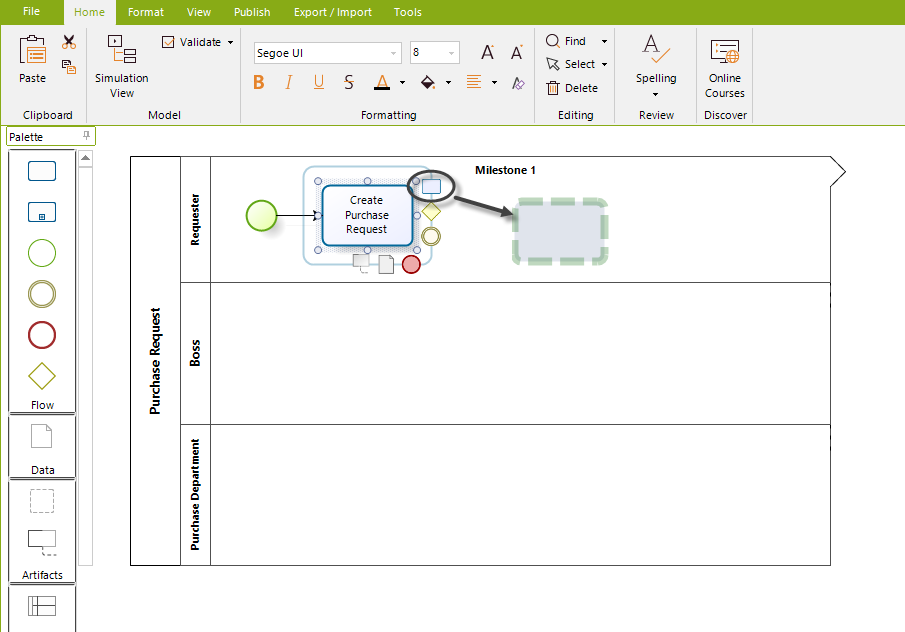Decrease font size with the smaller A icon
Viewport: 905px width, 632px height.
tap(517, 53)
